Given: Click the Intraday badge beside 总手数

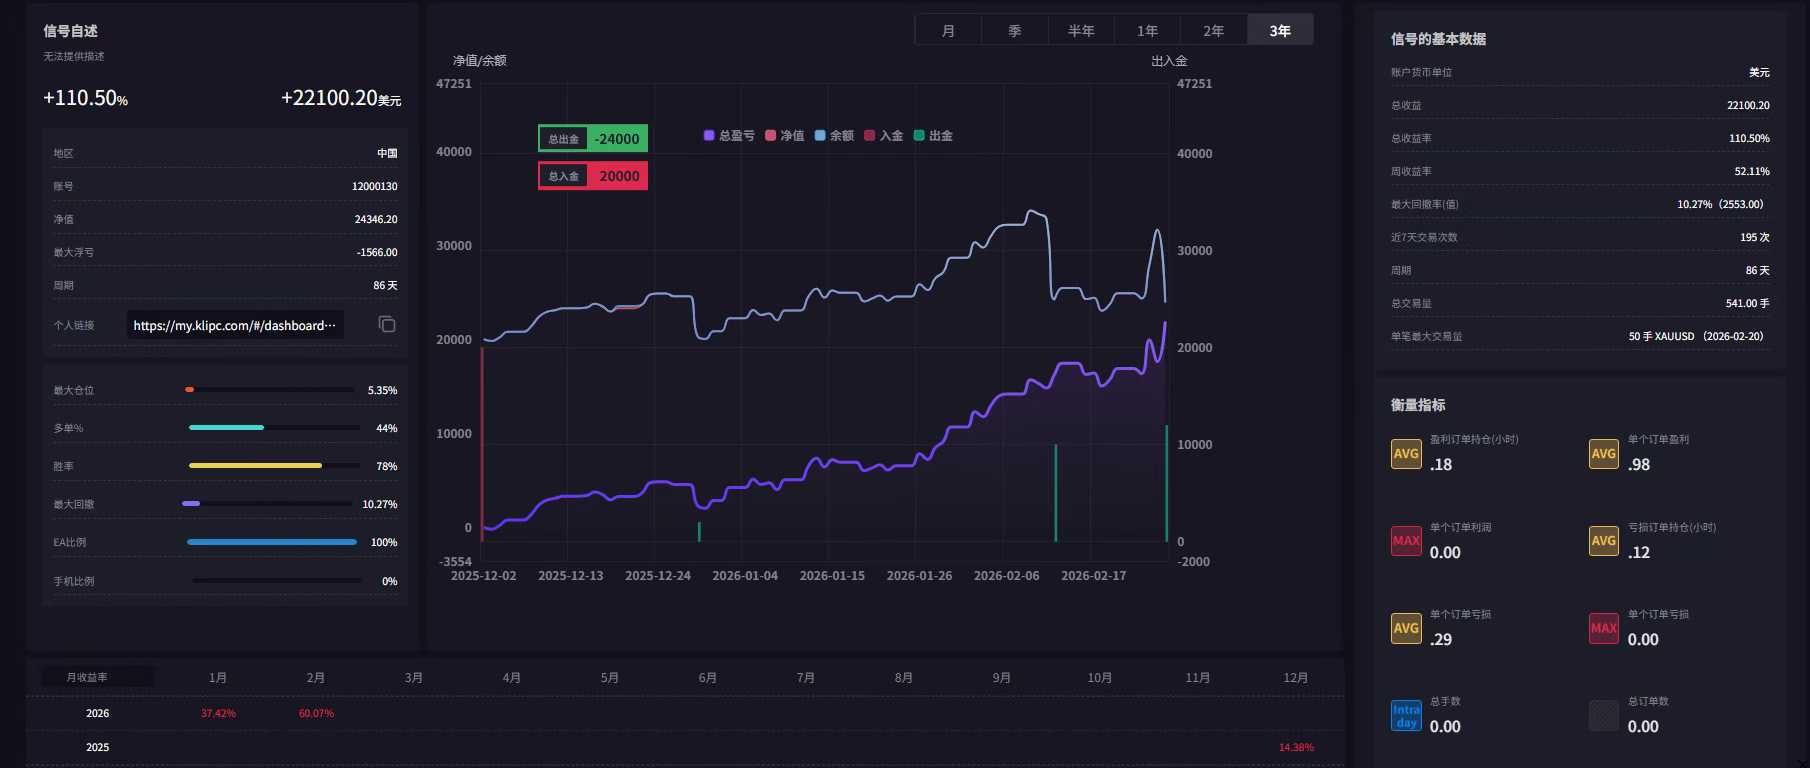Looking at the screenshot, I should point(1406,716).
